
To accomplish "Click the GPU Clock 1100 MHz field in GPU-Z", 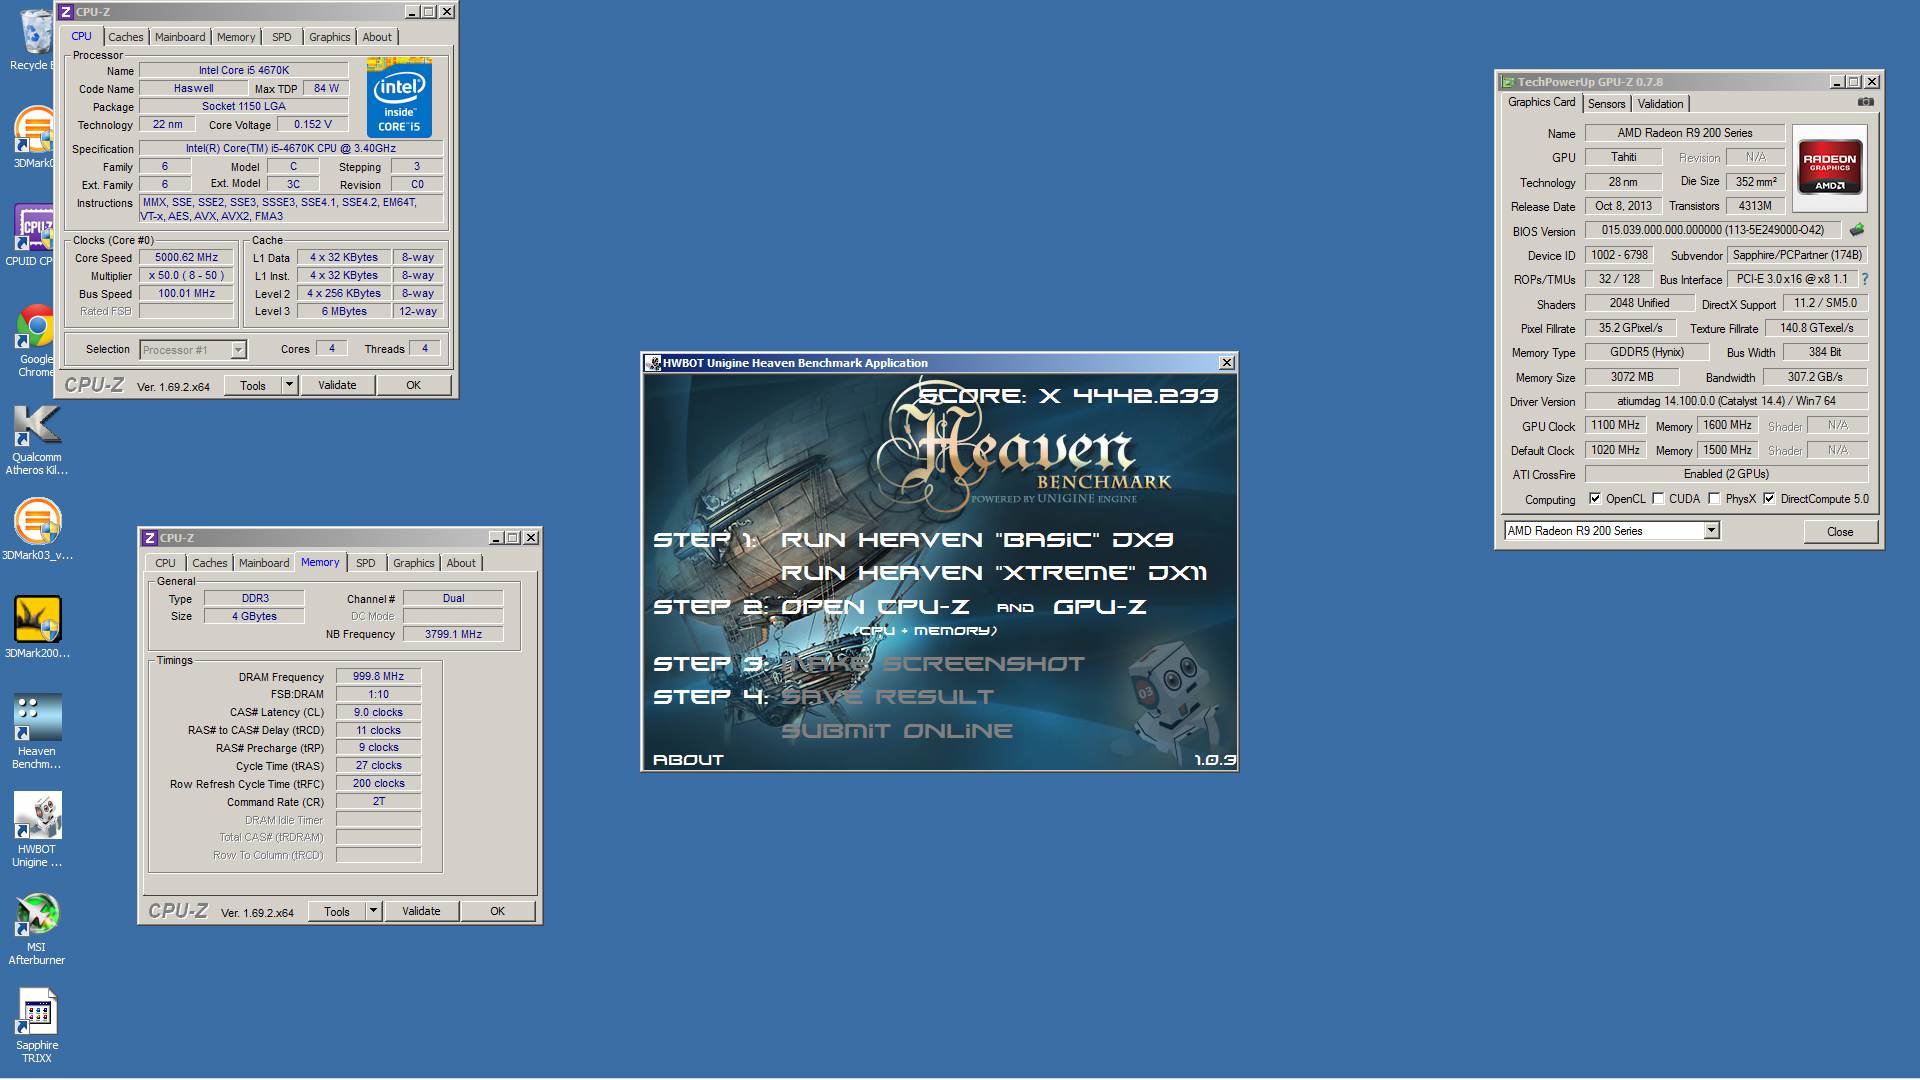I will coord(1615,426).
